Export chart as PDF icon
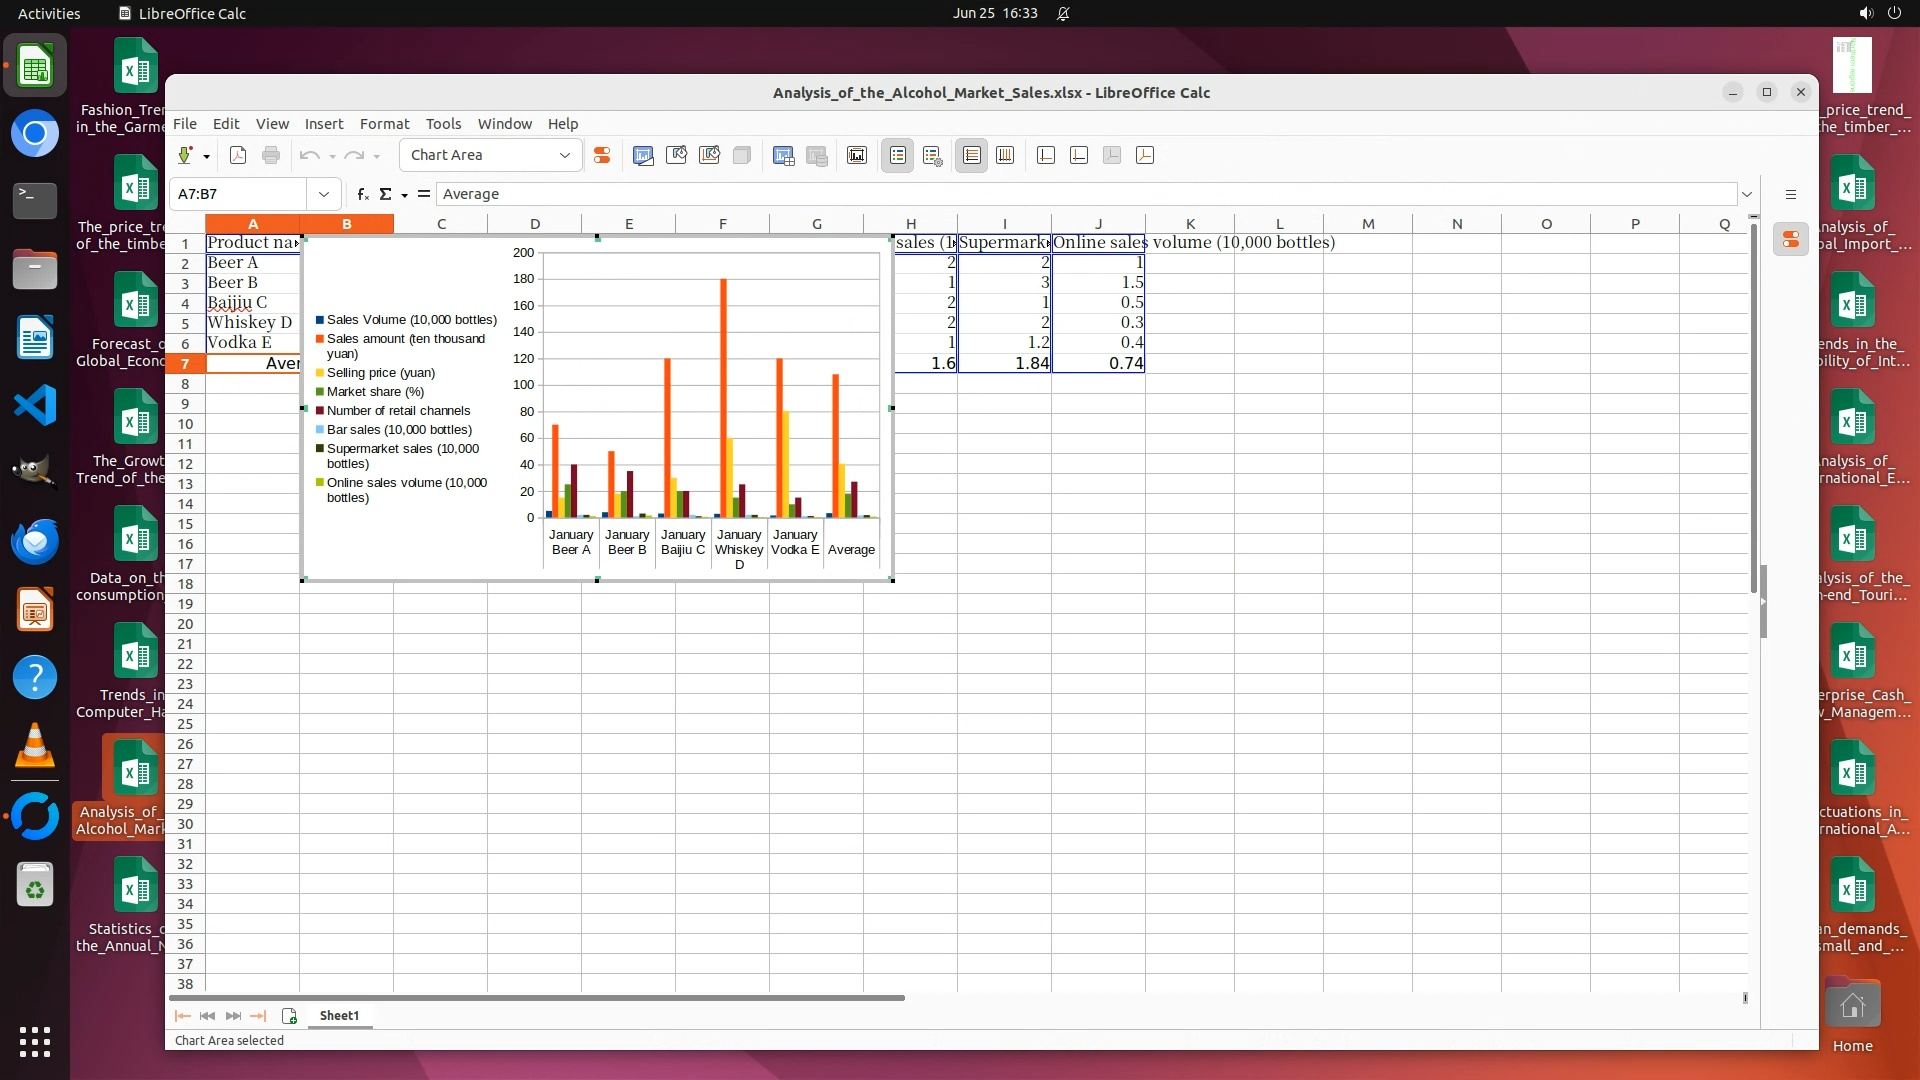1920x1080 pixels. tap(238, 155)
